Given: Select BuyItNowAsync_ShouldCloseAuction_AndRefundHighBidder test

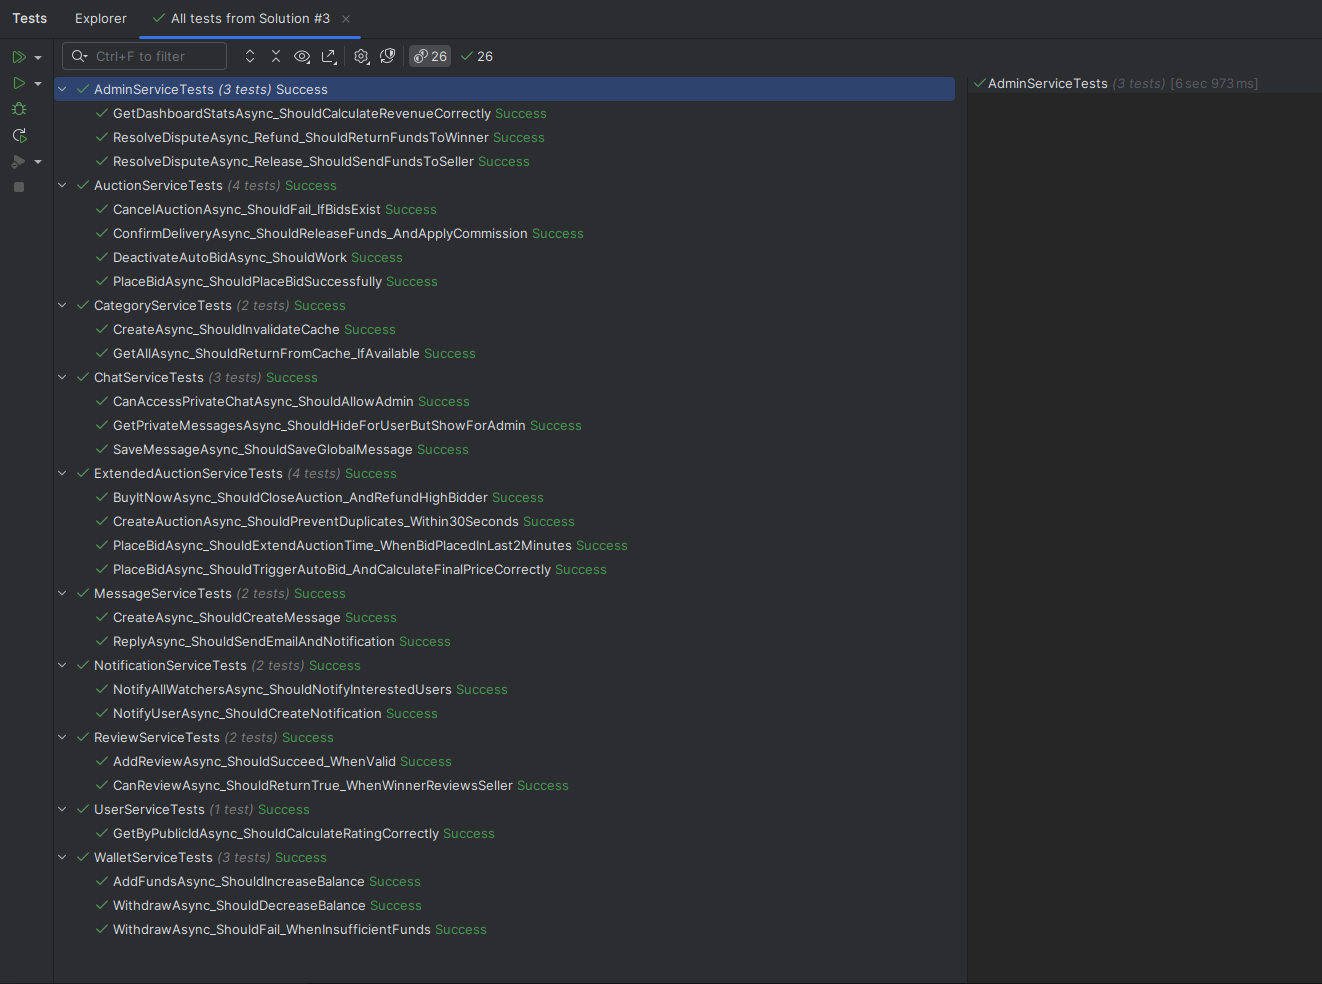Looking at the screenshot, I should click(x=504, y=497).
